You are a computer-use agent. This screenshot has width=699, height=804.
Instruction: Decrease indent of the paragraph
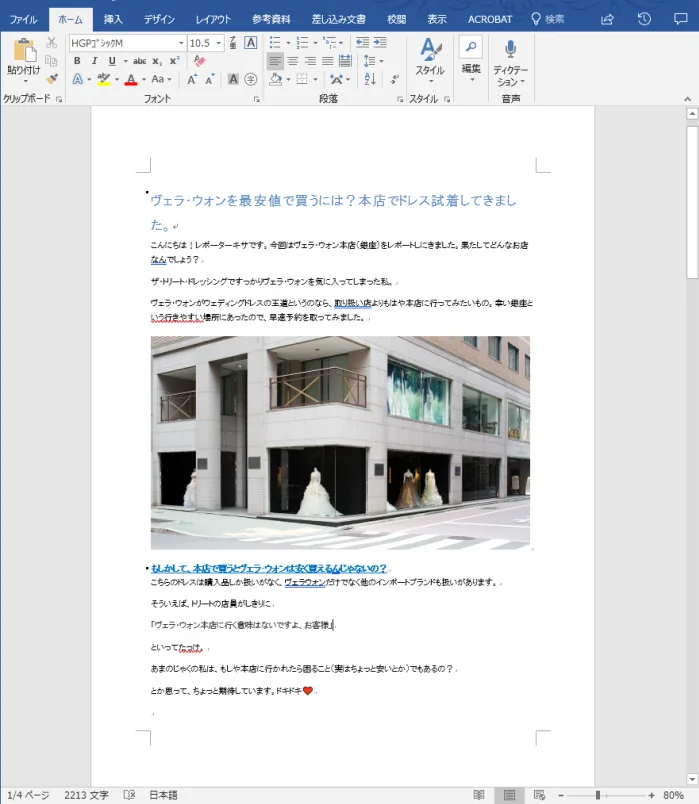362,43
